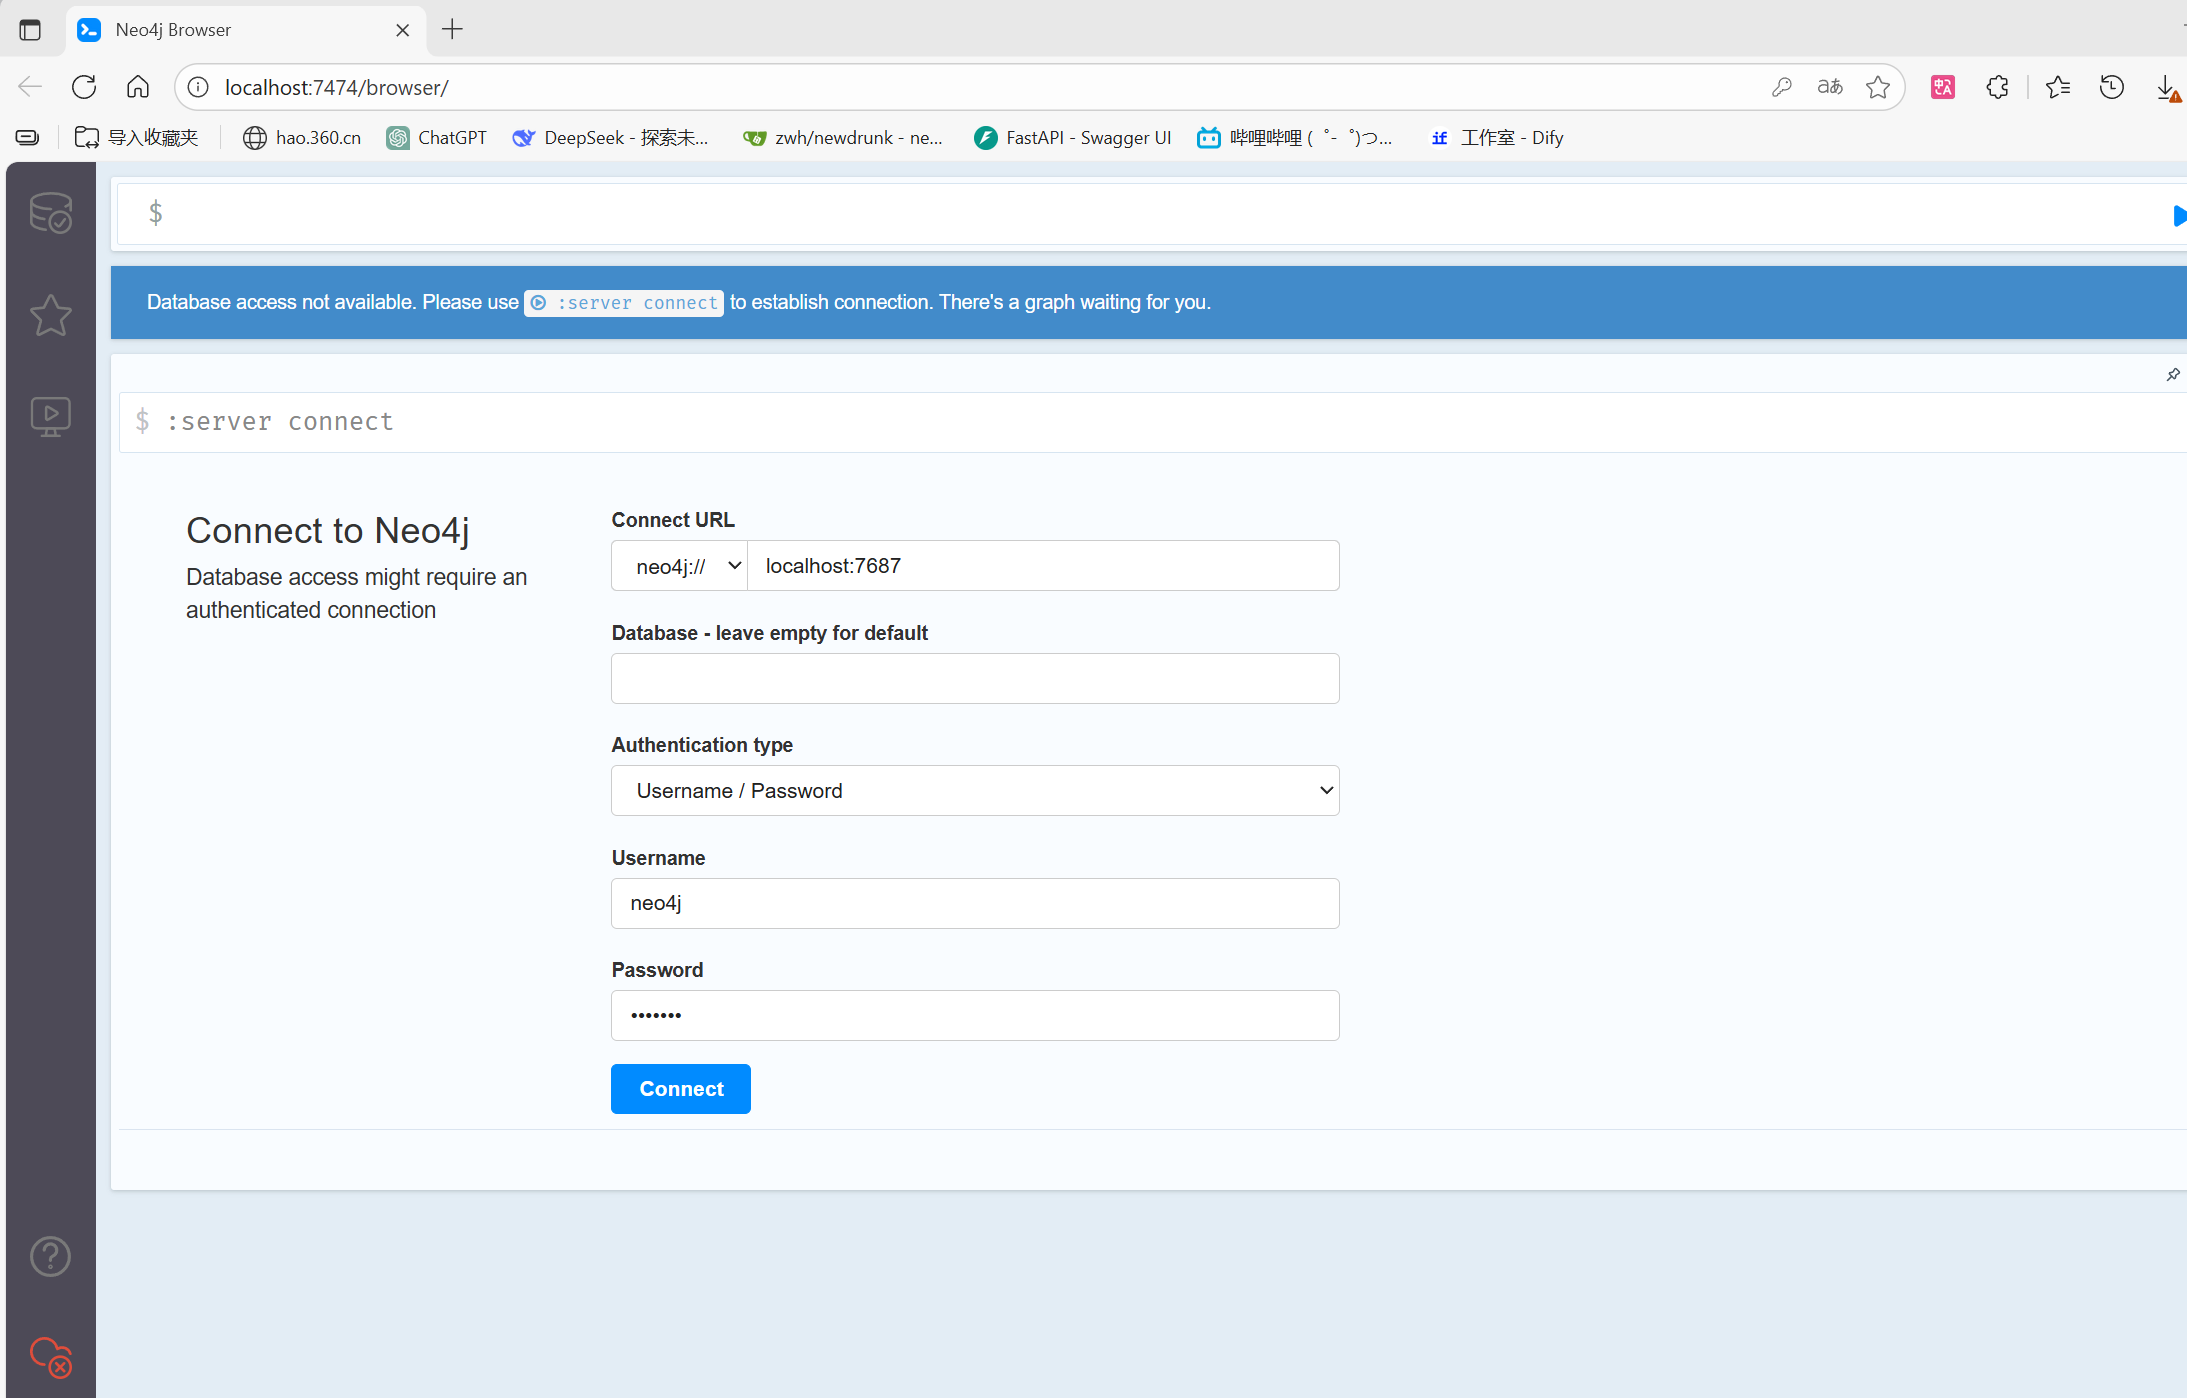Open the DeepSeek bookmark
Screen dimensions: 2187x1398
pyautogui.click(x=610, y=138)
